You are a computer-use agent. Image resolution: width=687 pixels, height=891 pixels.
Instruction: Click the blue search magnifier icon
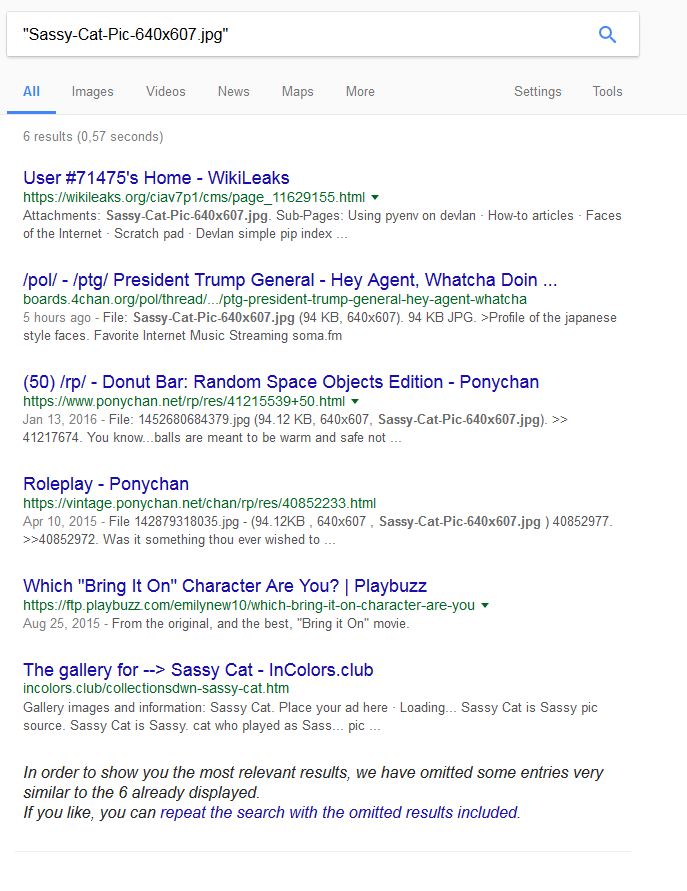point(607,35)
